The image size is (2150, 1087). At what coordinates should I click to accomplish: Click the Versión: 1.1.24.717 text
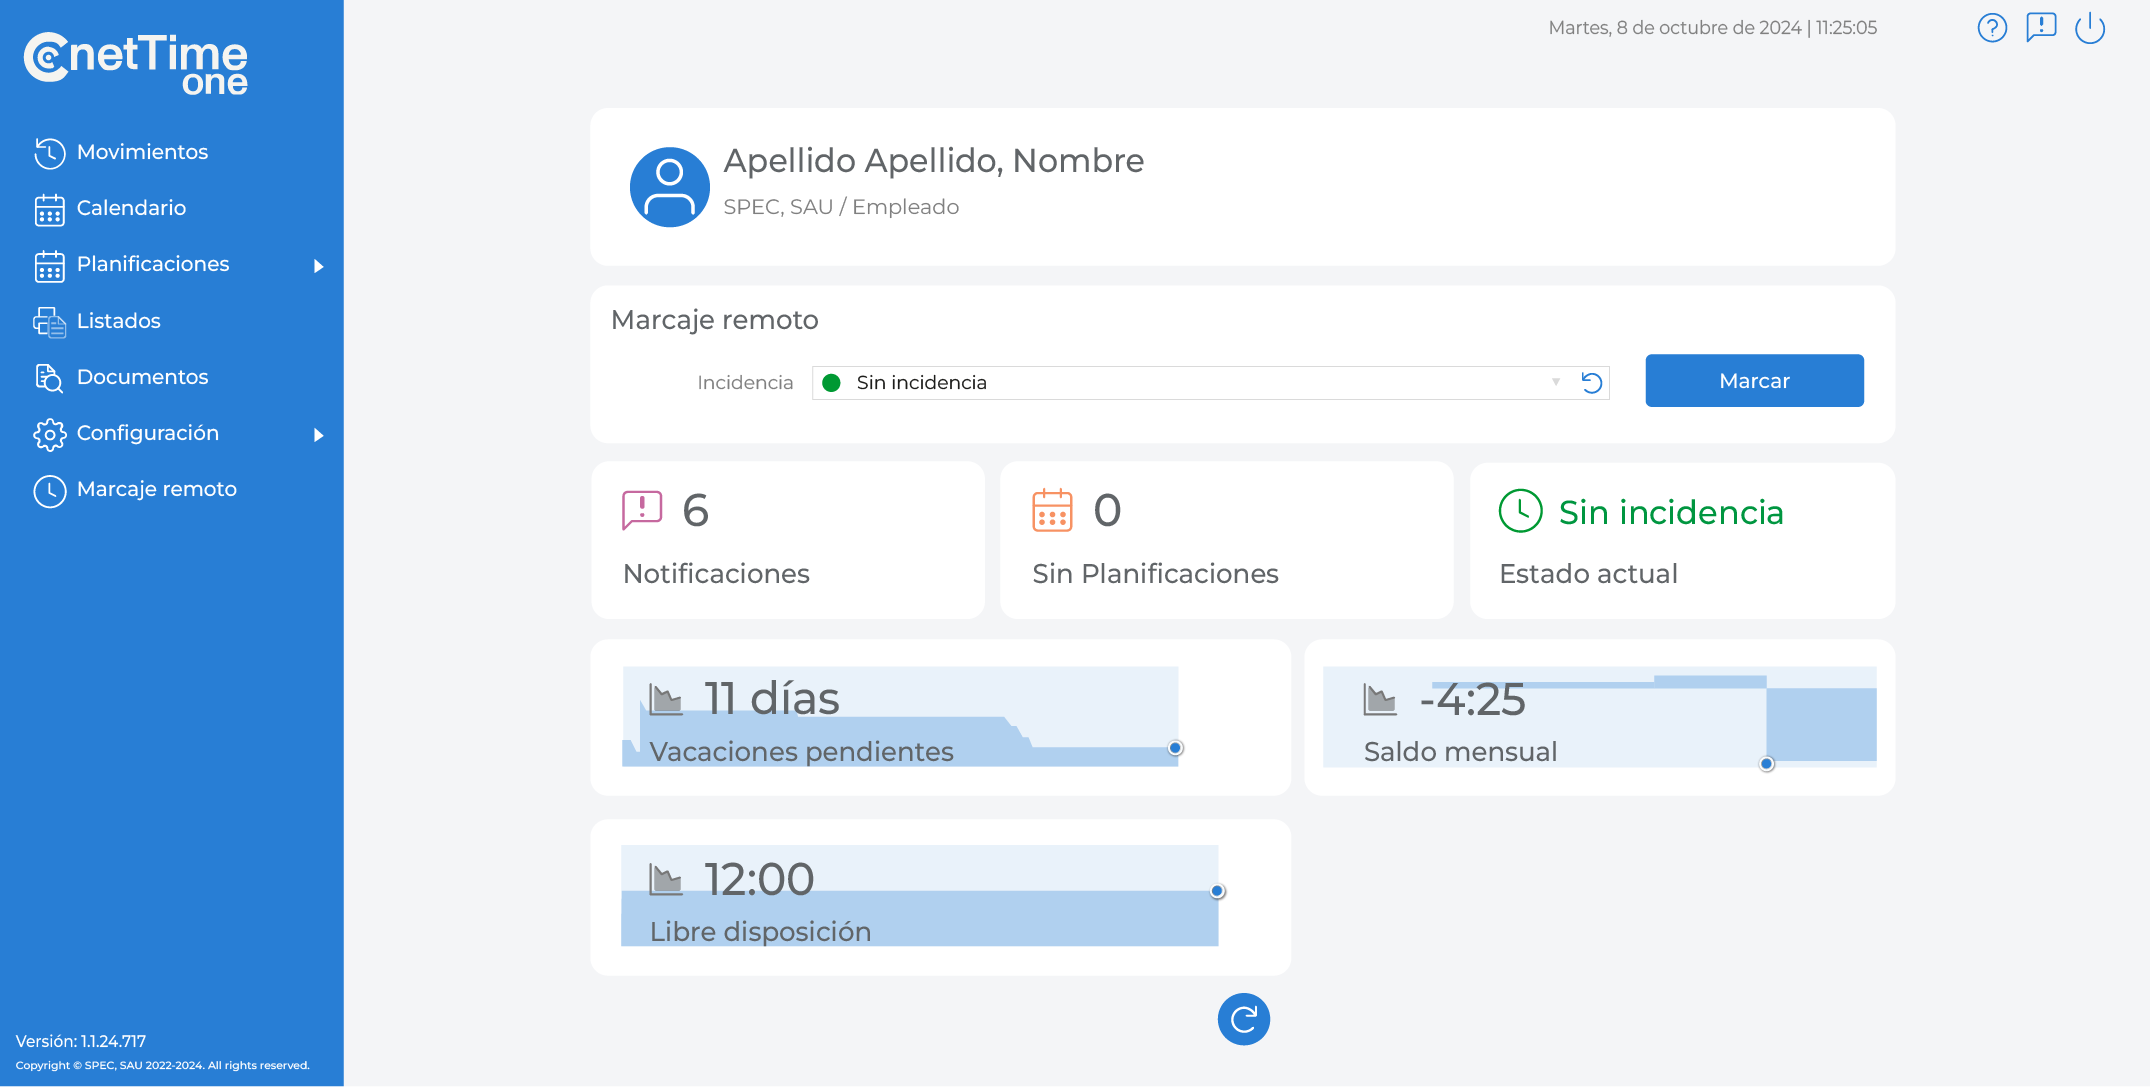tap(80, 1041)
